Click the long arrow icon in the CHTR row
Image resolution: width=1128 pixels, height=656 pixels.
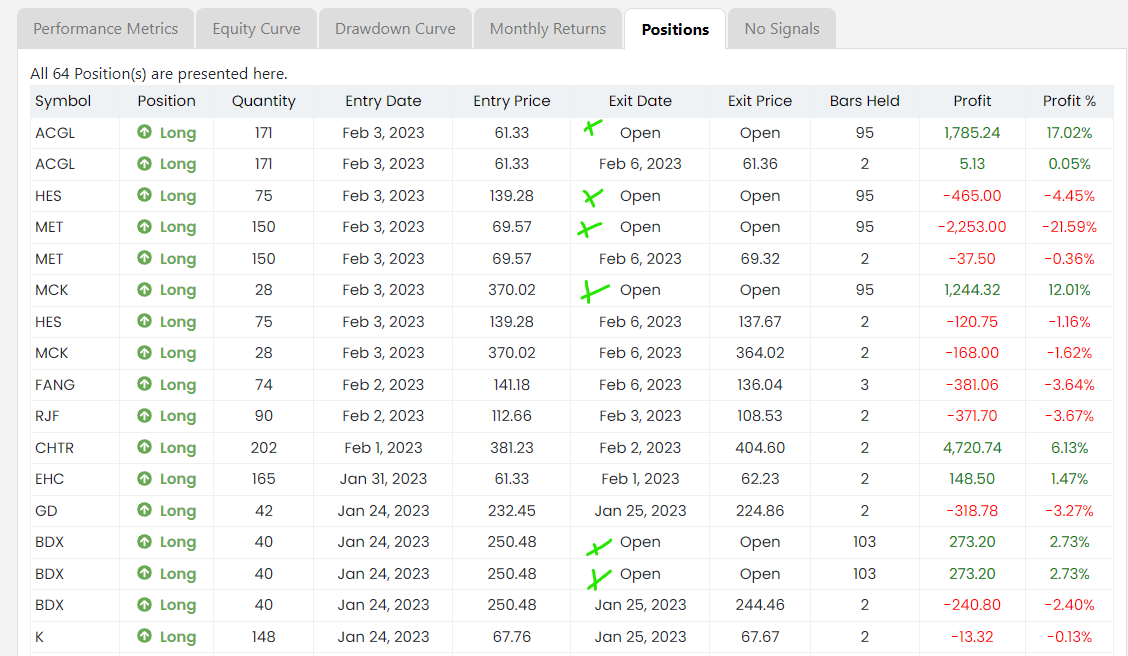click(x=145, y=446)
